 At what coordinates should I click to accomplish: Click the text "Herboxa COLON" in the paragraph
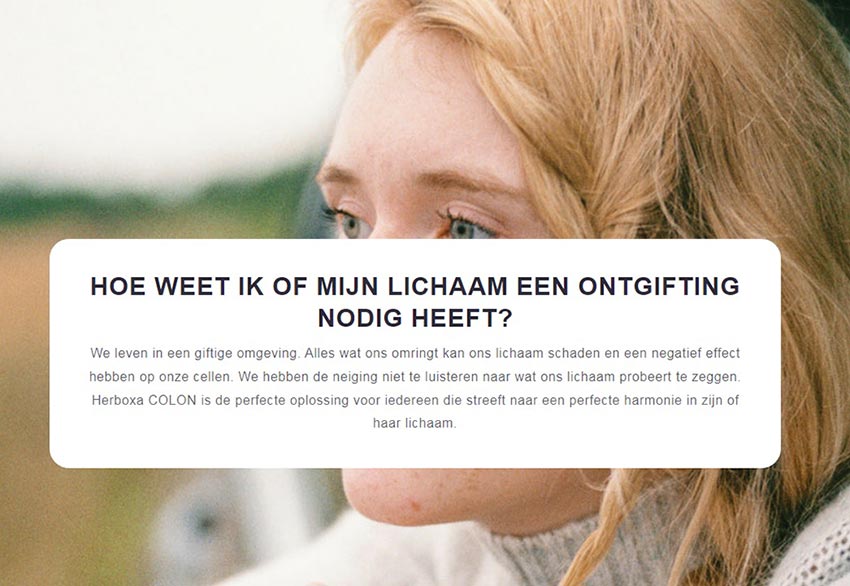pos(144,401)
